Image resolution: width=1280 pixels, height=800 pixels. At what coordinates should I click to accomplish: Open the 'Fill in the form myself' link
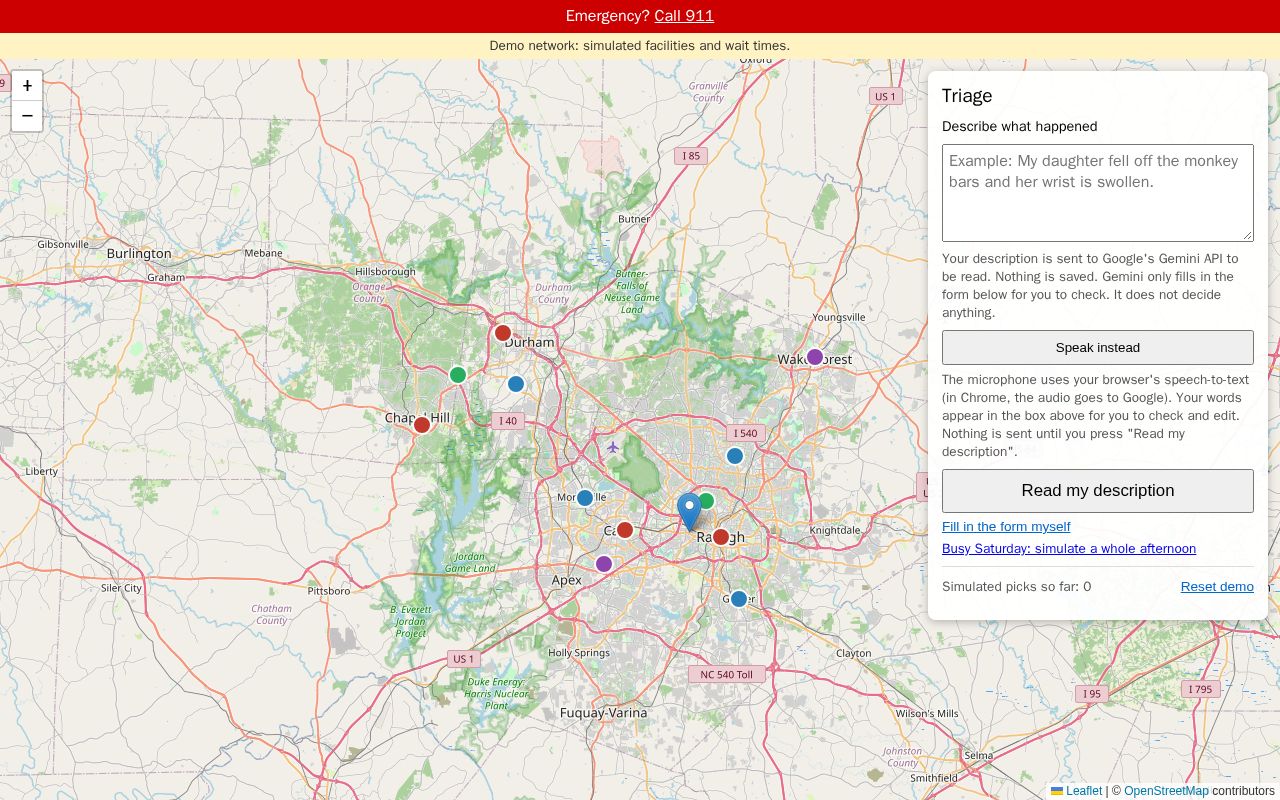1006,527
